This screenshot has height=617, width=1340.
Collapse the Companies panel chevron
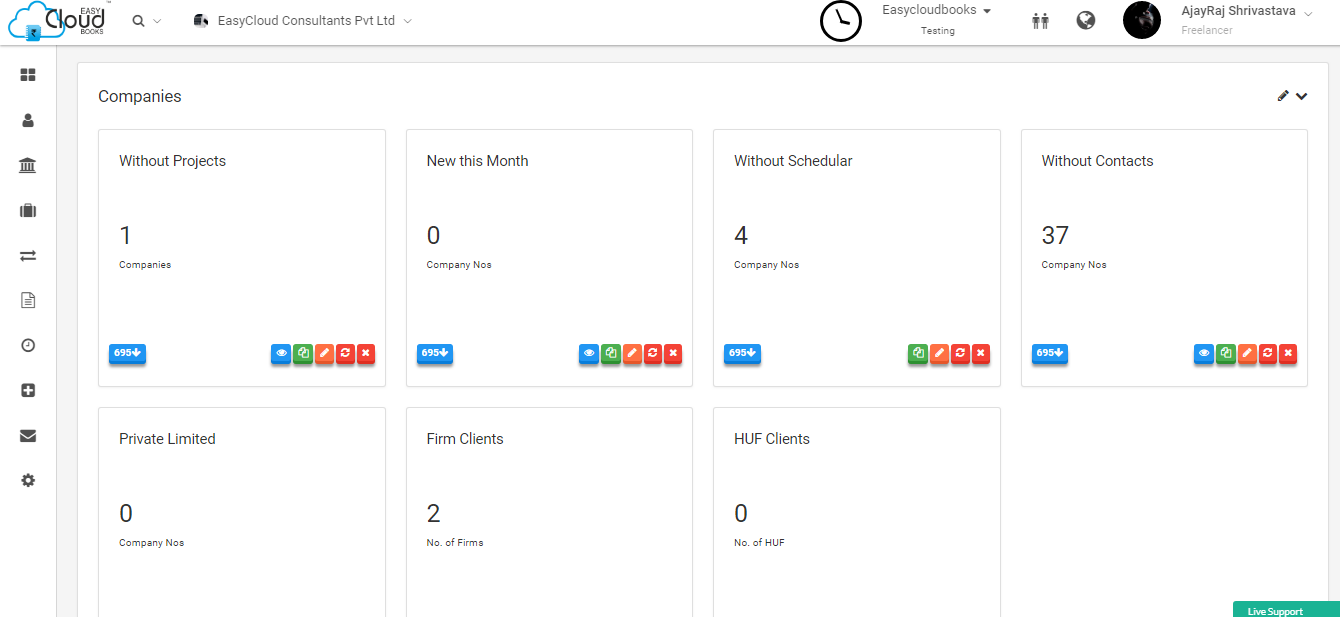pyautogui.click(x=1301, y=96)
